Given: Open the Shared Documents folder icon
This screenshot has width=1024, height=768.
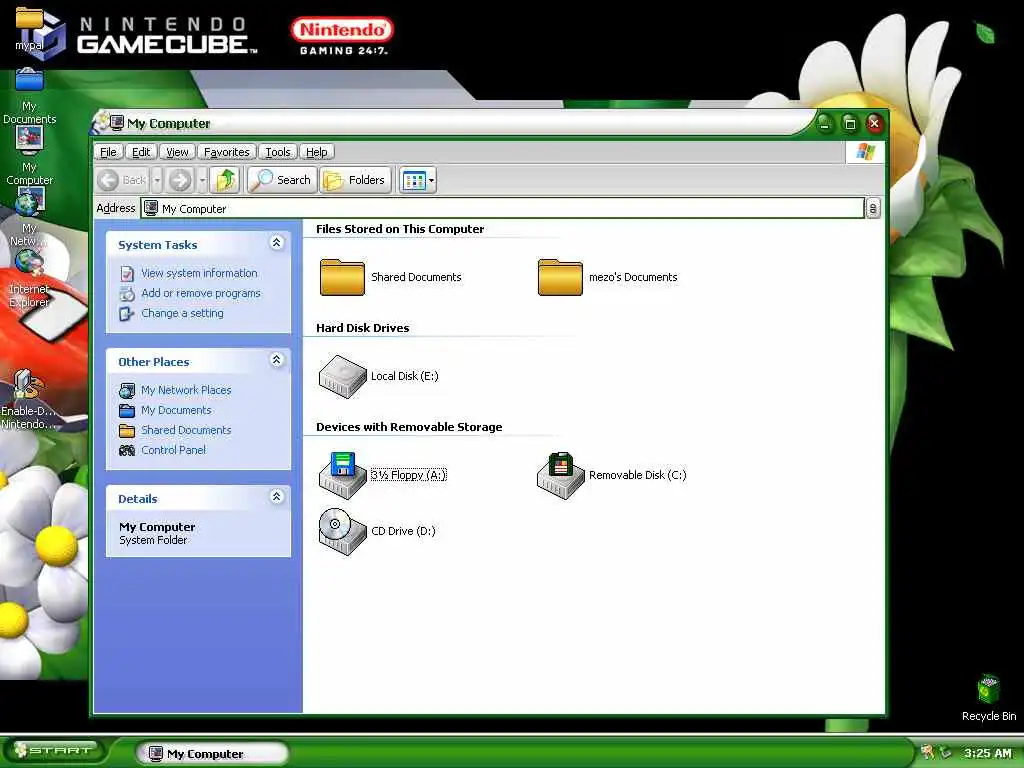Looking at the screenshot, I should coord(342,277).
